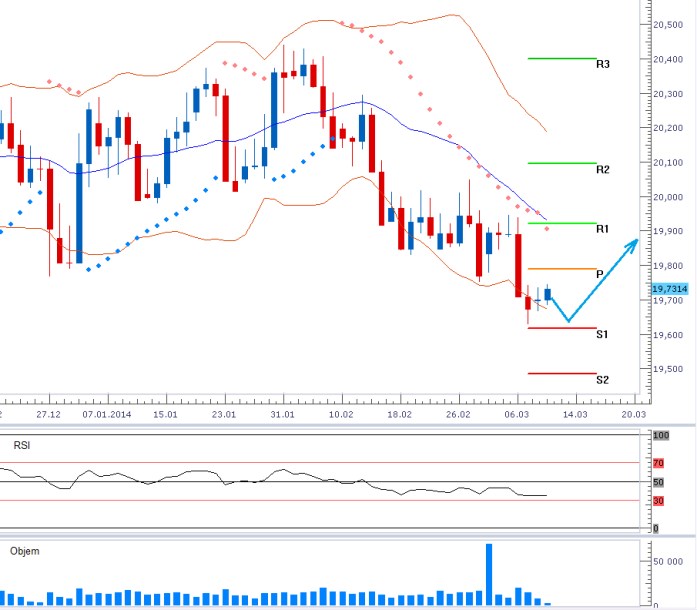Select the R1 resistance level label
The width and height of the screenshot is (697, 610).
[x=602, y=229]
